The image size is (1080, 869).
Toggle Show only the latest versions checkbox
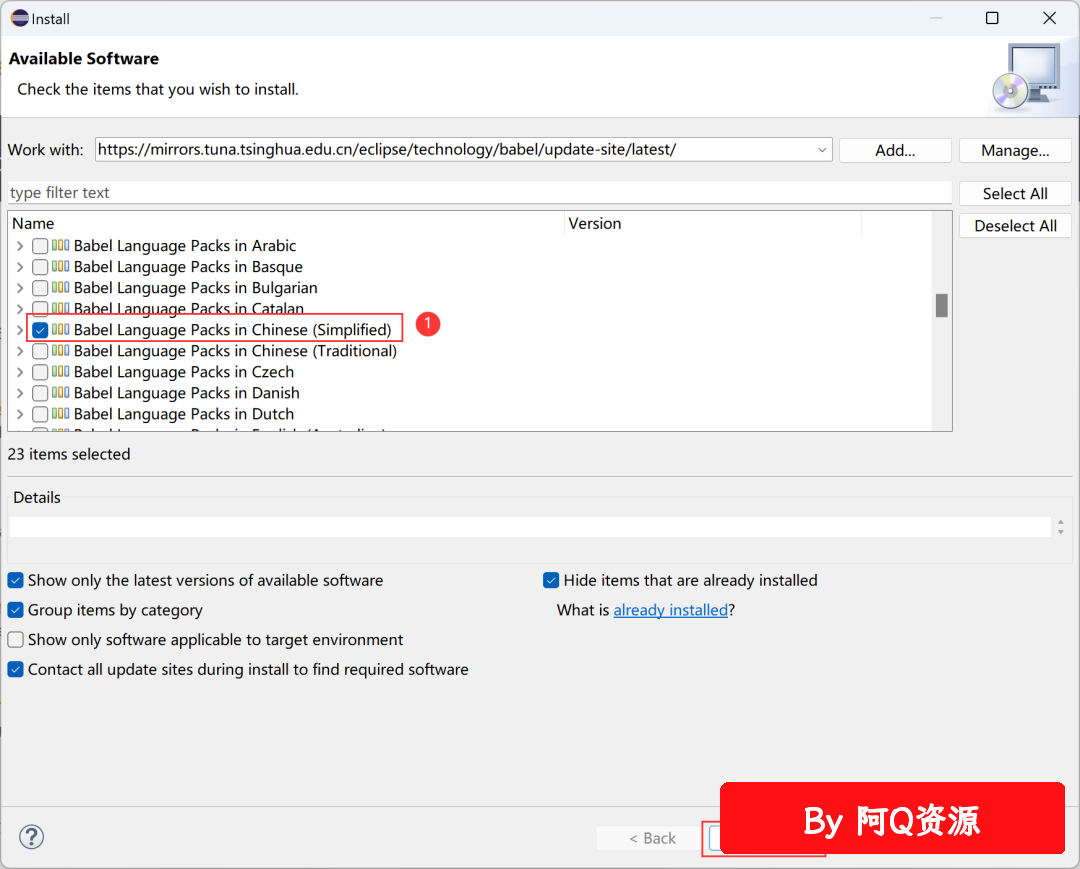(x=15, y=580)
